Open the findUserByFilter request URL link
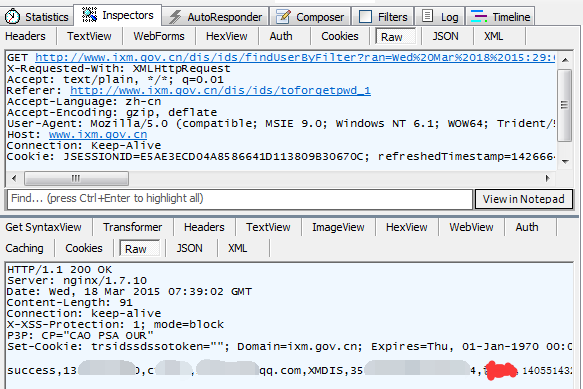 [x=295, y=58]
